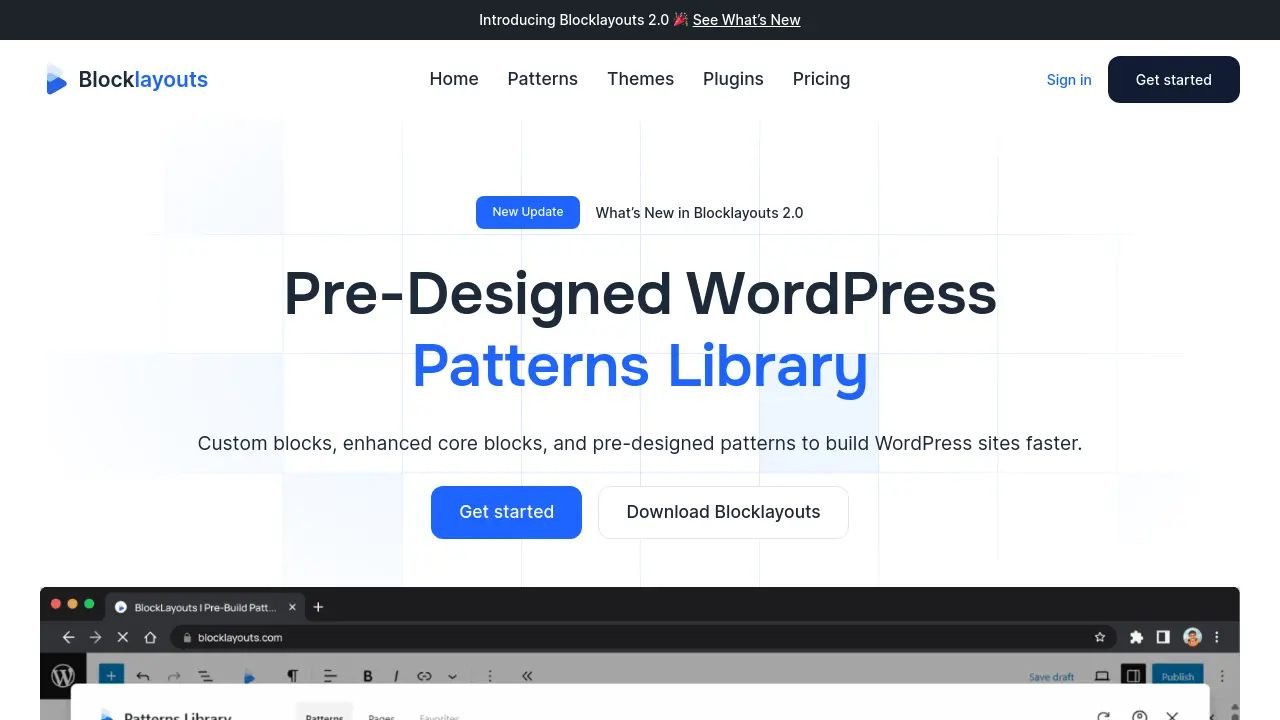
Task: Click the blocklayouts.com address bar
Action: (x=641, y=637)
